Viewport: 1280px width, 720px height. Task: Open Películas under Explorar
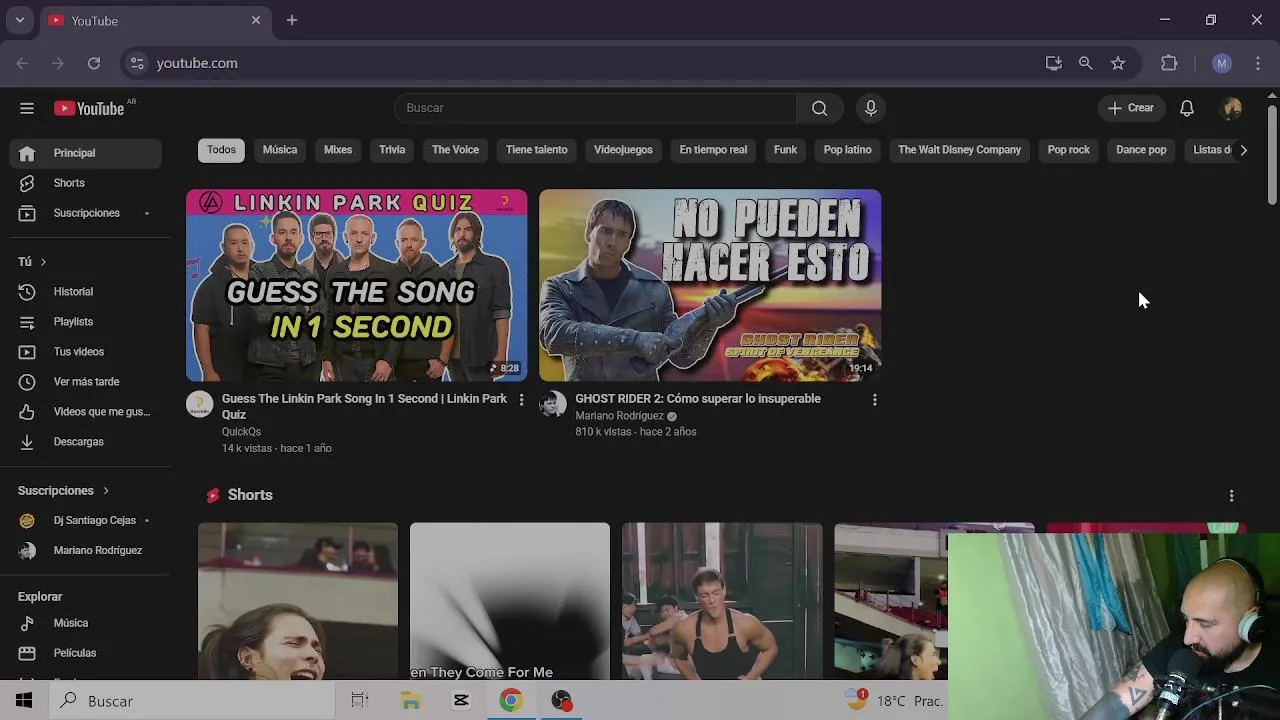pyautogui.click(x=85, y=653)
